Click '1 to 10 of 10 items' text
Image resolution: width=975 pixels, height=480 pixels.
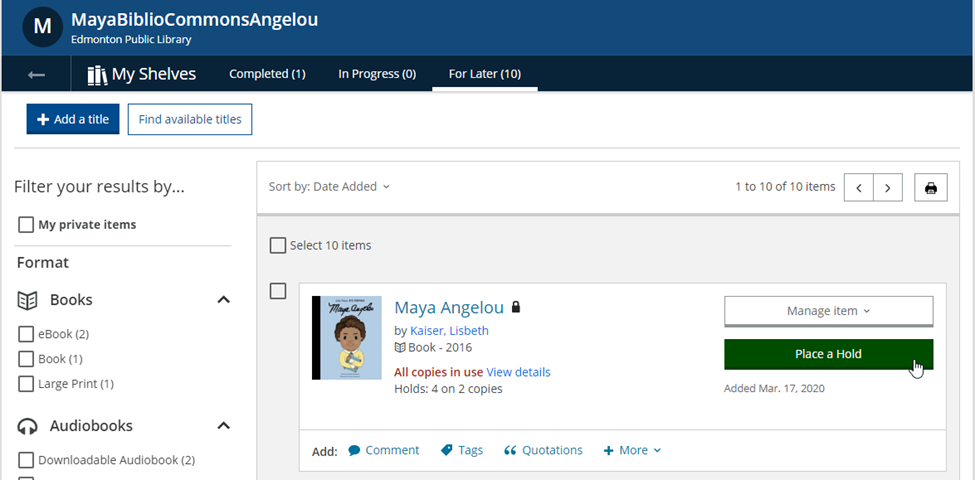[x=785, y=187]
